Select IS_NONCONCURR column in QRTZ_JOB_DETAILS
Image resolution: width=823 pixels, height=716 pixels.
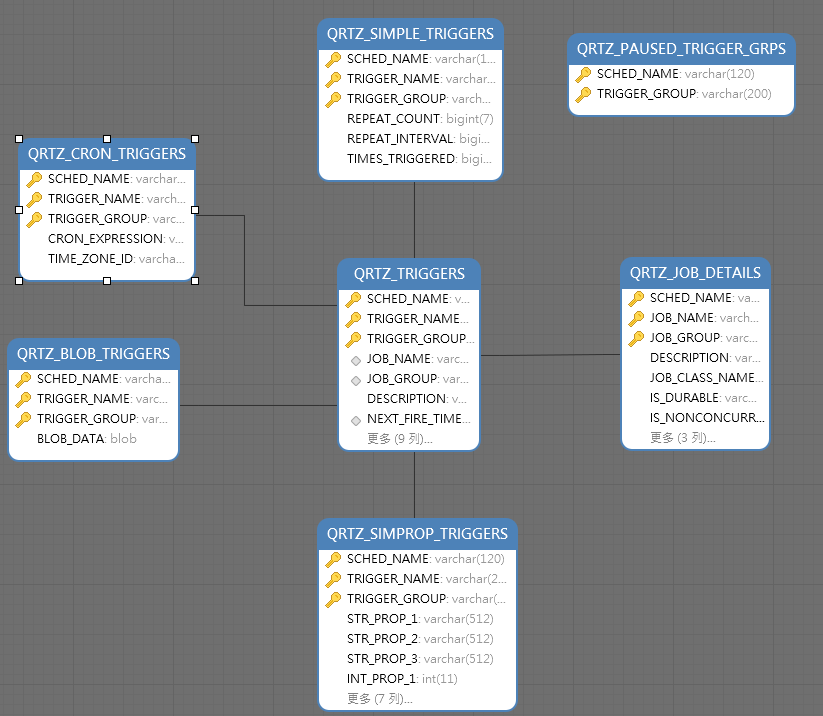(707, 418)
